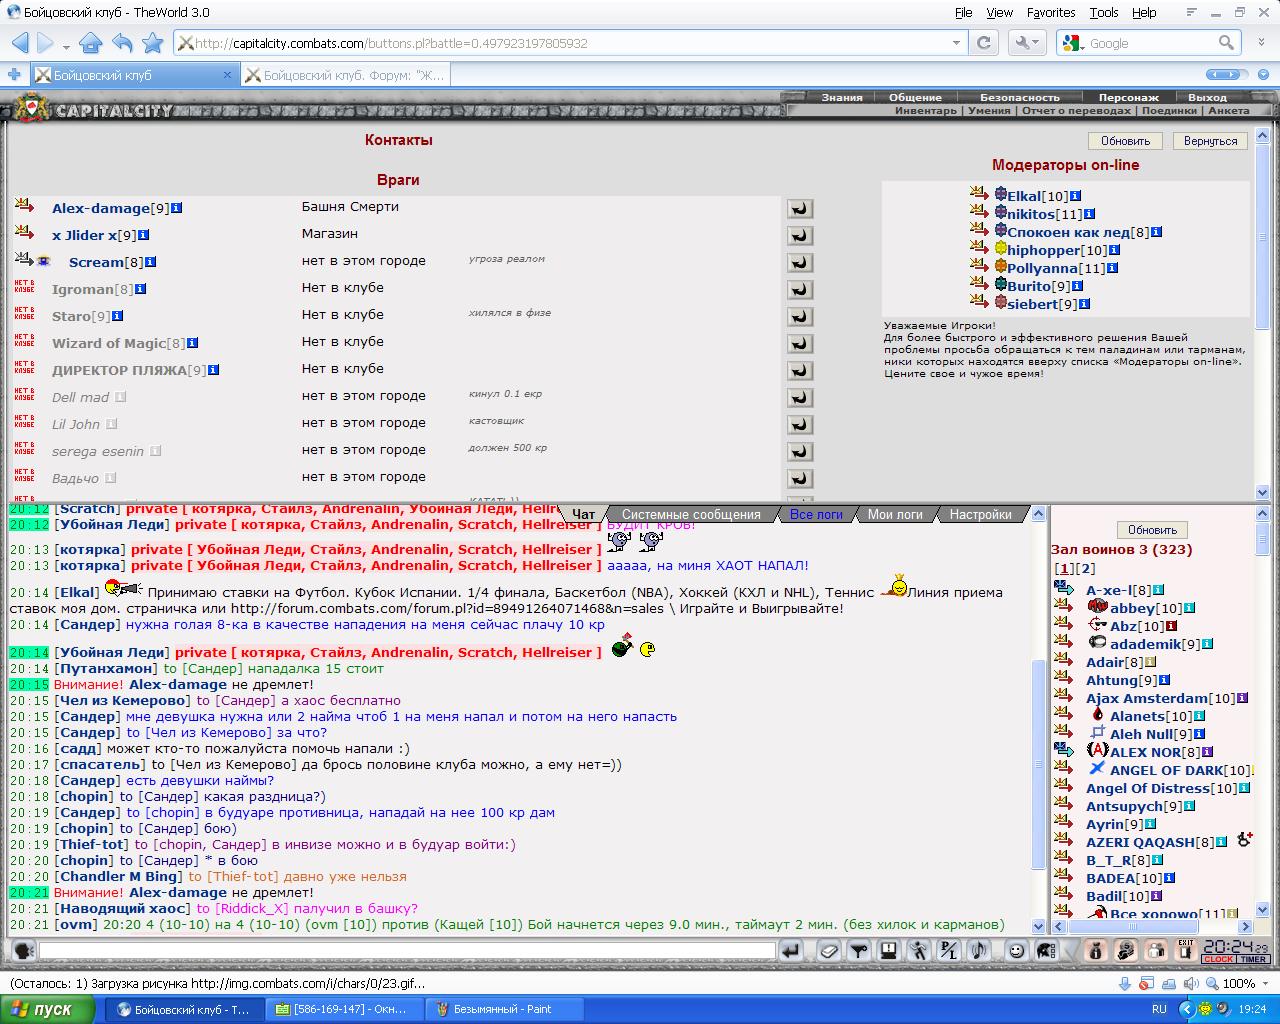Open the browser Home page icon
1280x1024 pixels.
tap(90, 43)
